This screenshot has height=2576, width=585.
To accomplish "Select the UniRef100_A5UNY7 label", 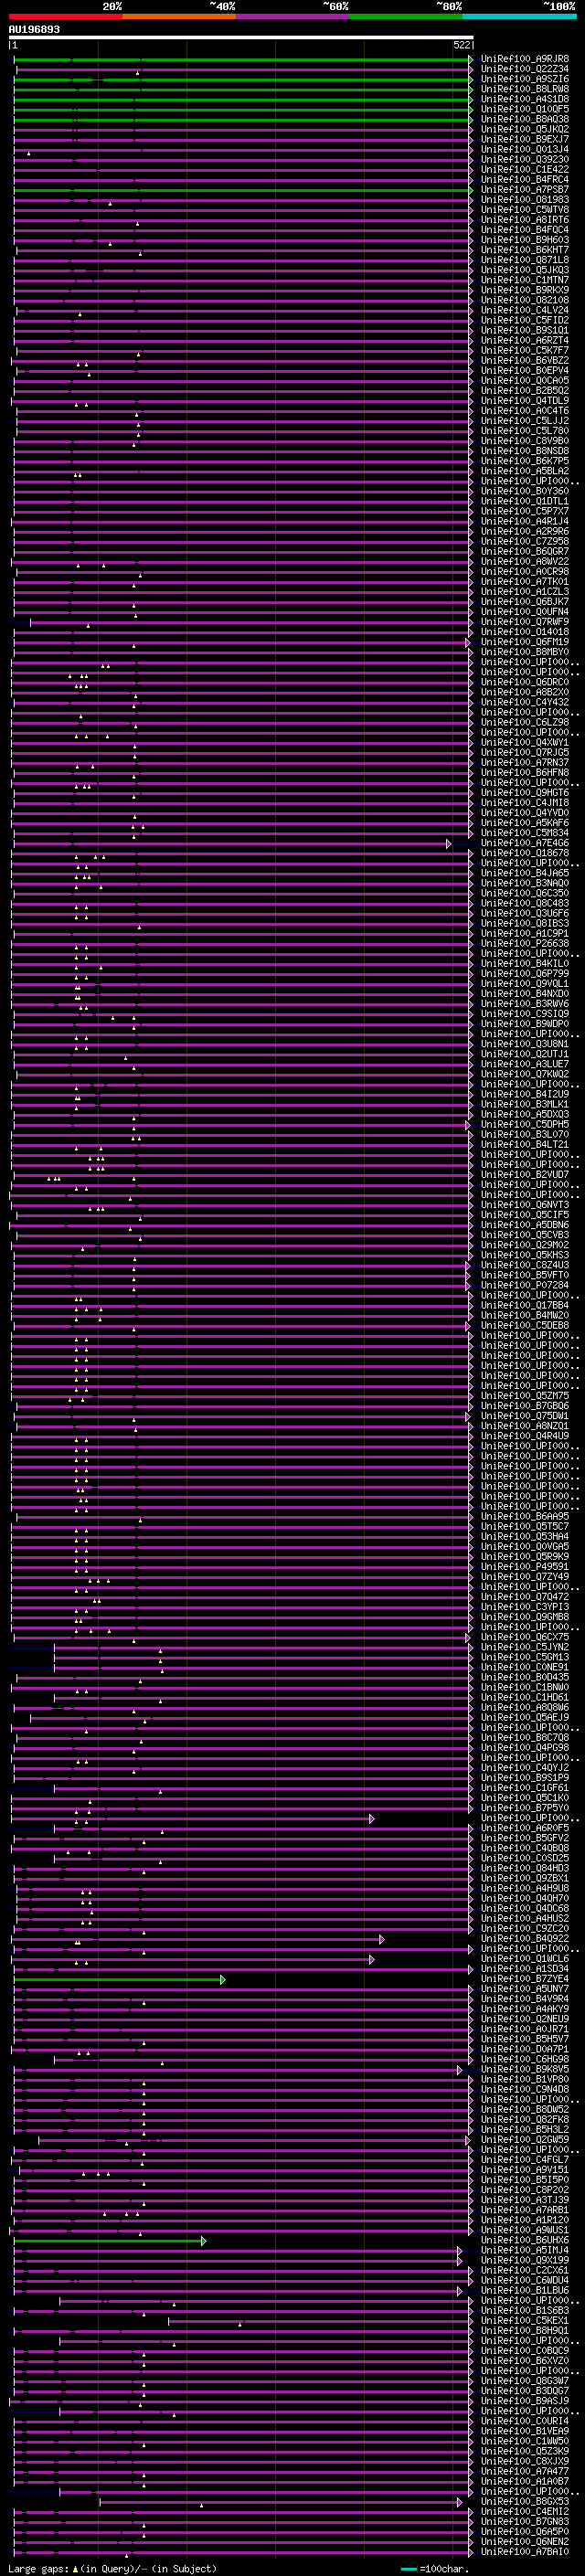I will 524,1990.
